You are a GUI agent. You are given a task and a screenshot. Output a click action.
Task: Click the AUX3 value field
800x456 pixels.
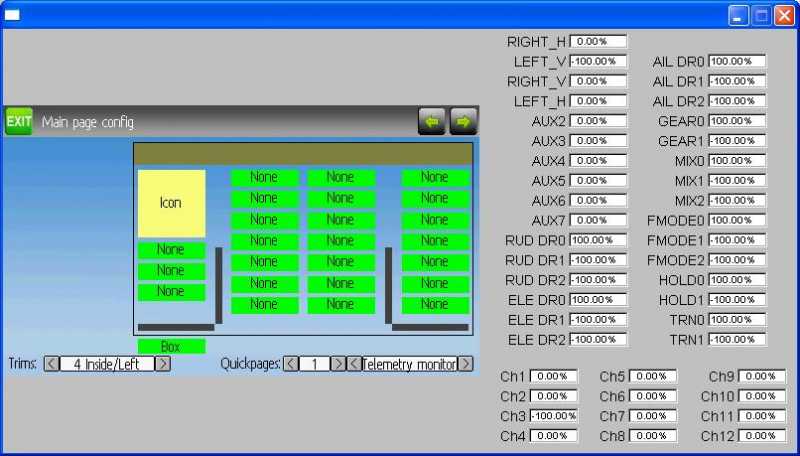(x=598, y=141)
